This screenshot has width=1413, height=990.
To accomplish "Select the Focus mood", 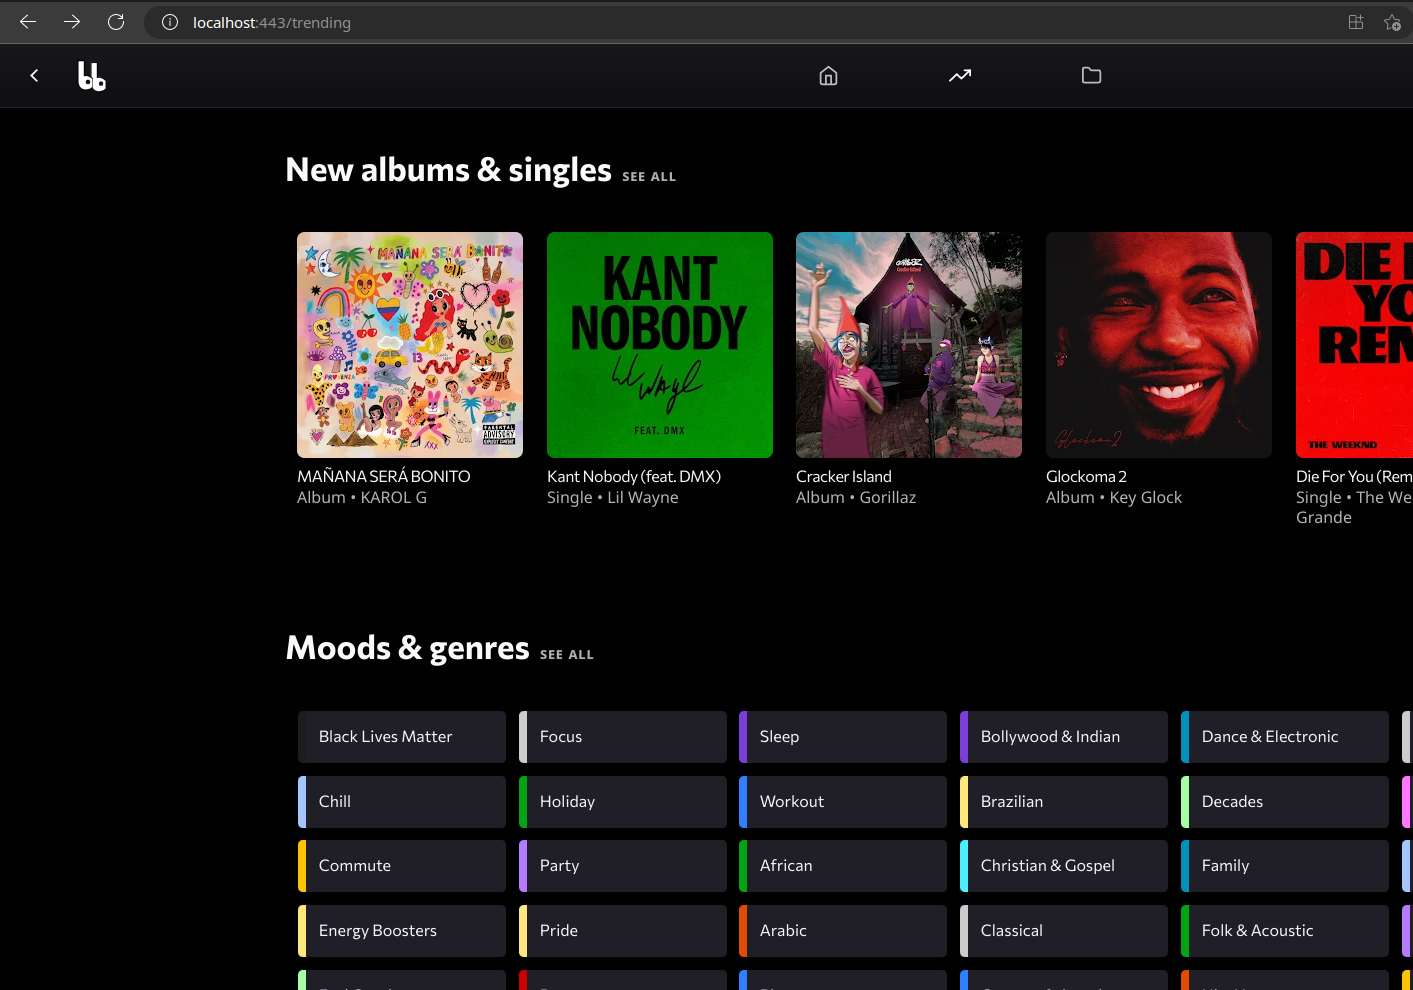I will (623, 737).
